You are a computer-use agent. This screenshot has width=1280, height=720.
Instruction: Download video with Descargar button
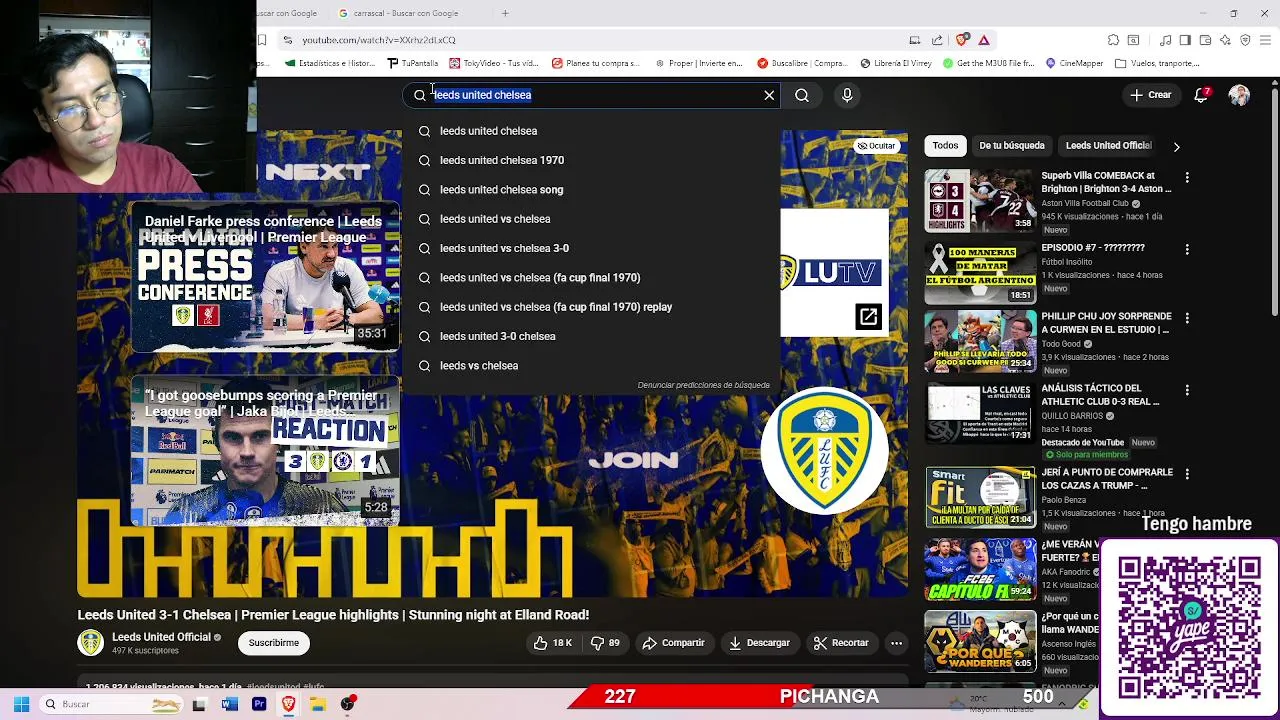click(x=759, y=643)
